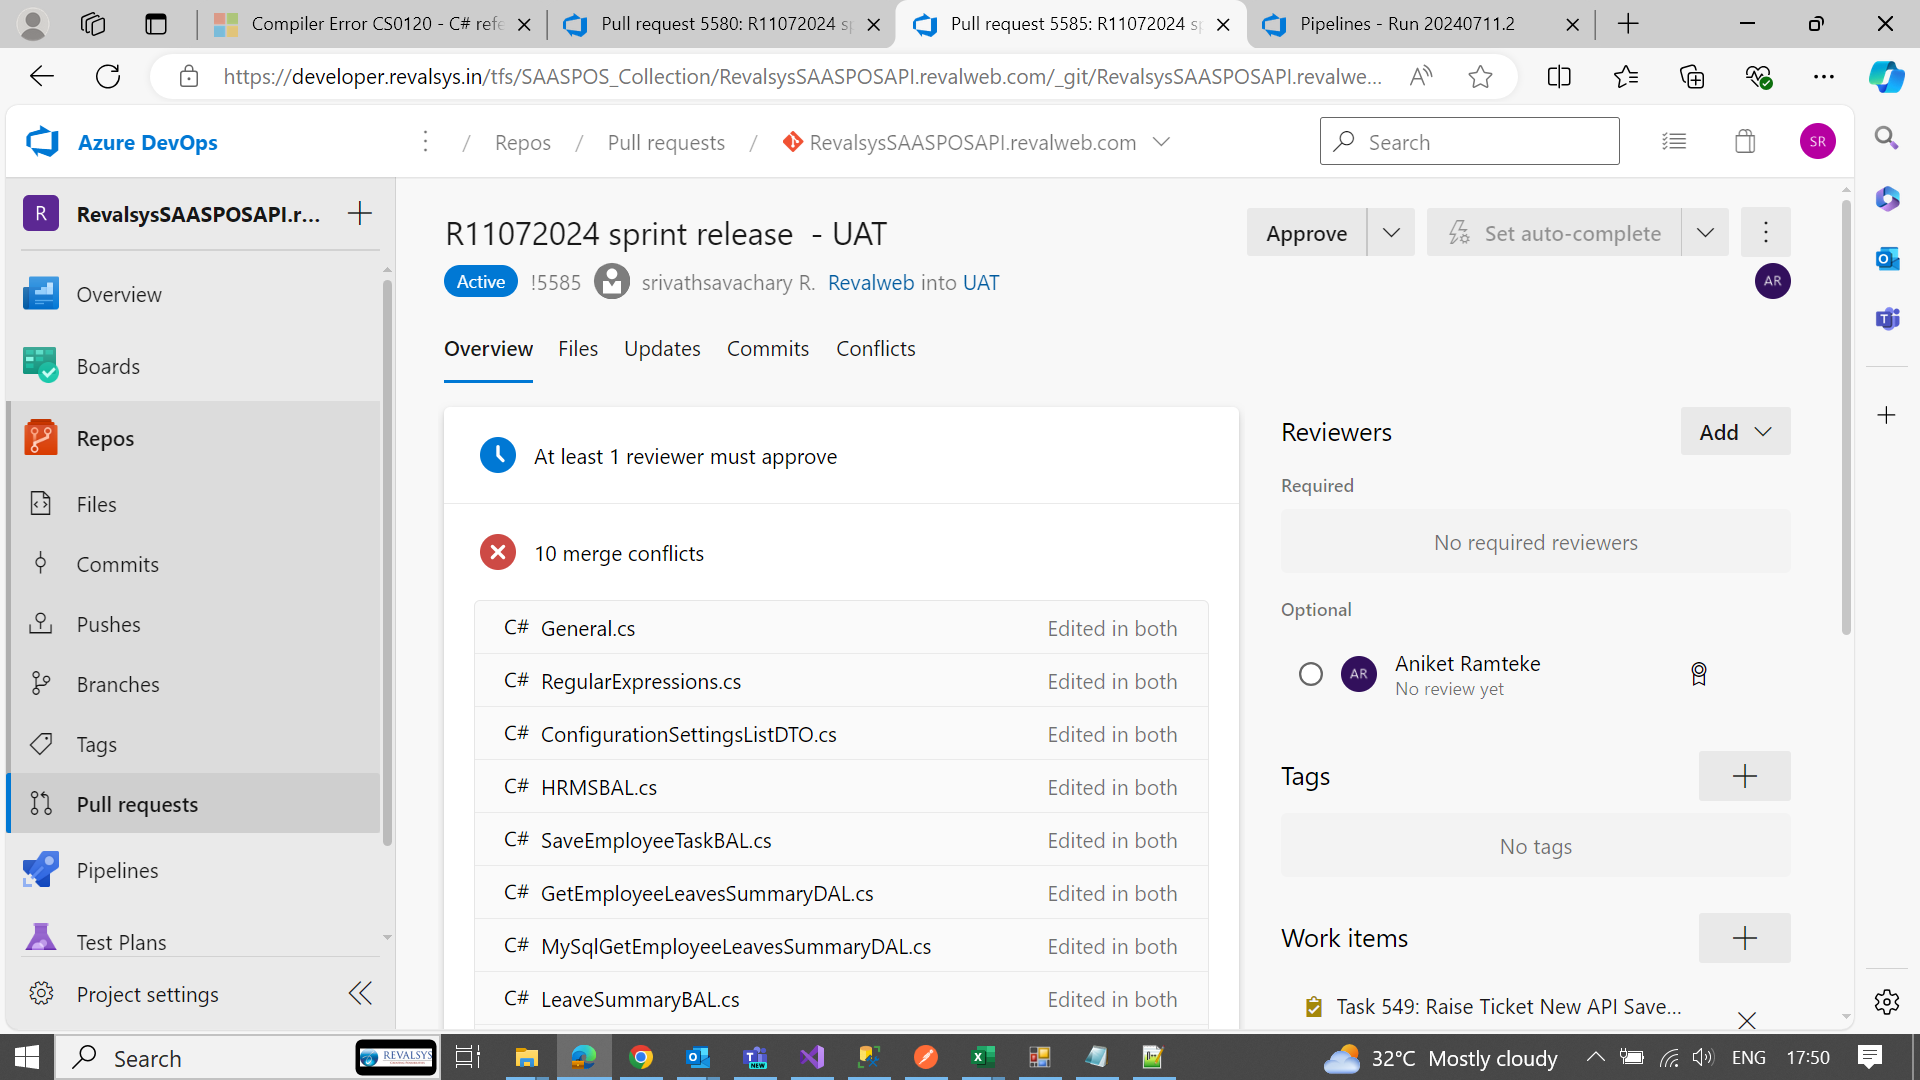Screen dimensions: 1920x1080
Task: Expand the auto-complete options dropdown arrow
Action: point(1705,233)
